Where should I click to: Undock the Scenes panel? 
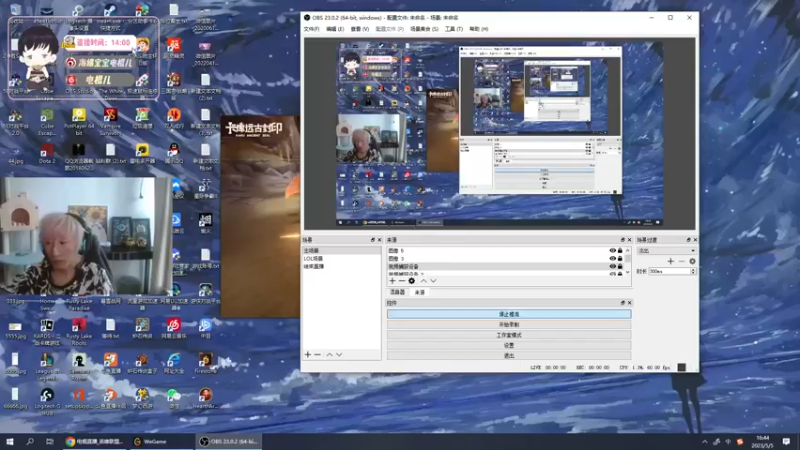tap(372, 240)
